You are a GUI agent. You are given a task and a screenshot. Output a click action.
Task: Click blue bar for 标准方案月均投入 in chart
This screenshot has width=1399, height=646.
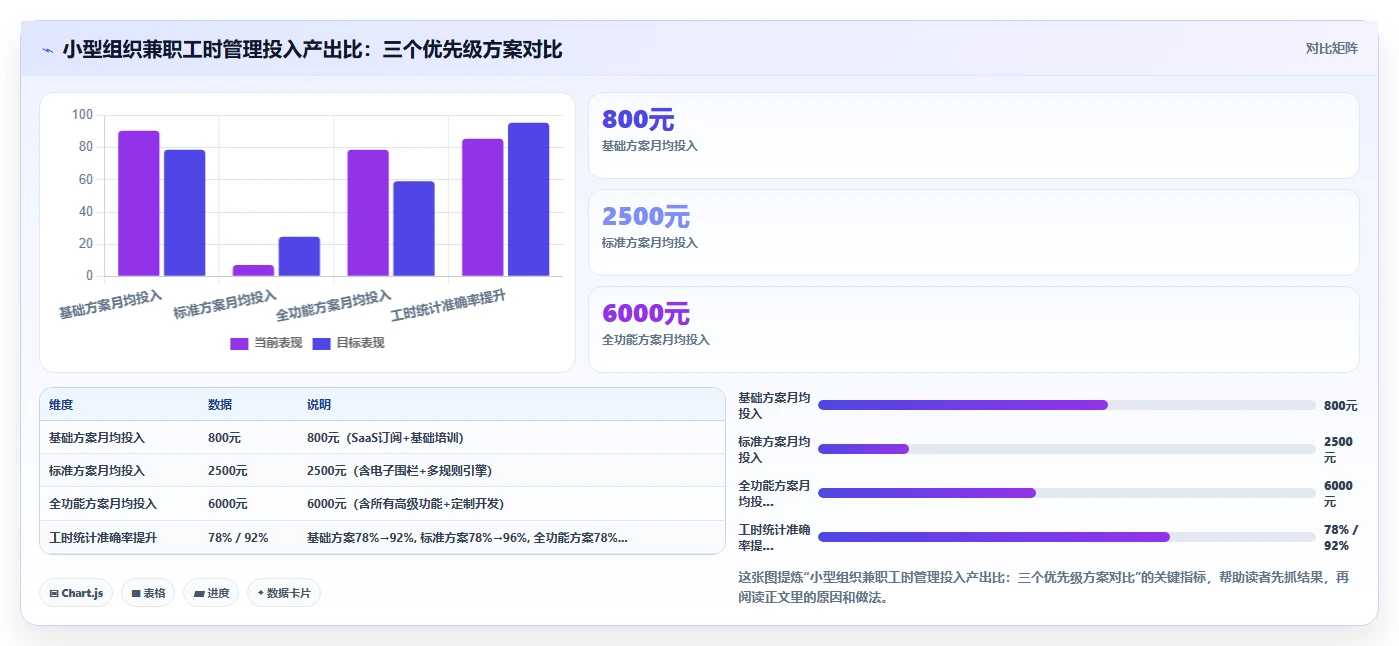299,256
